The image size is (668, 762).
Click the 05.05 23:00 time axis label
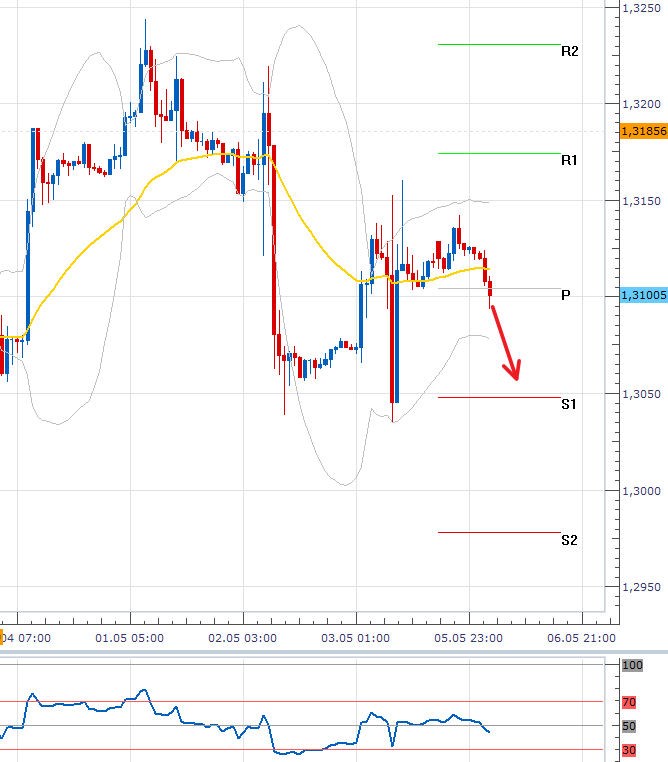(468, 638)
